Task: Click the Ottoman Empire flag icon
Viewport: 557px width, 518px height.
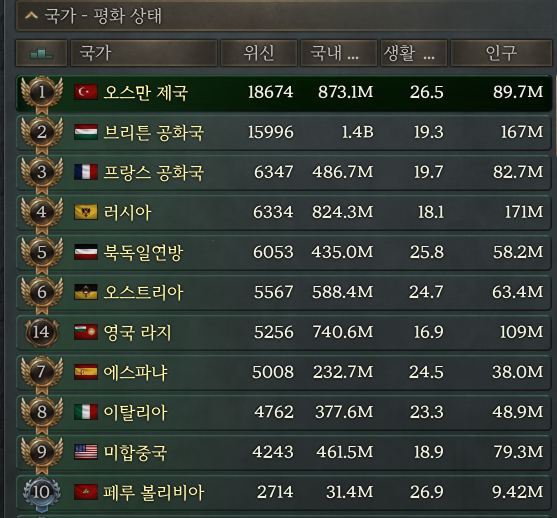Action: coord(86,92)
